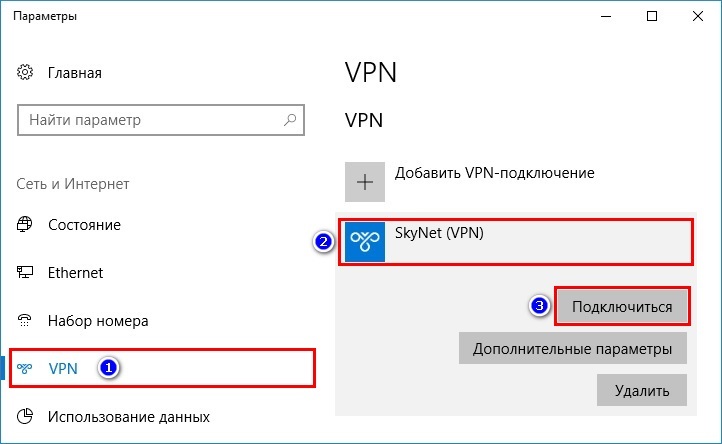Click Удалить to remove the VPN
The width and height of the screenshot is (722, 444).
pyautogui.click(x=642, y=390)
